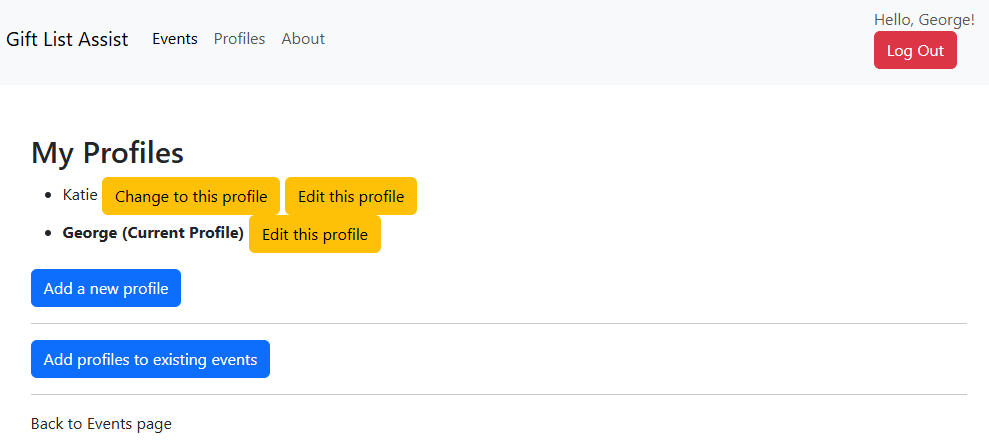Open the Profiles nav item
The width and height of the screenshot is (989, 448).
(240, 39)
